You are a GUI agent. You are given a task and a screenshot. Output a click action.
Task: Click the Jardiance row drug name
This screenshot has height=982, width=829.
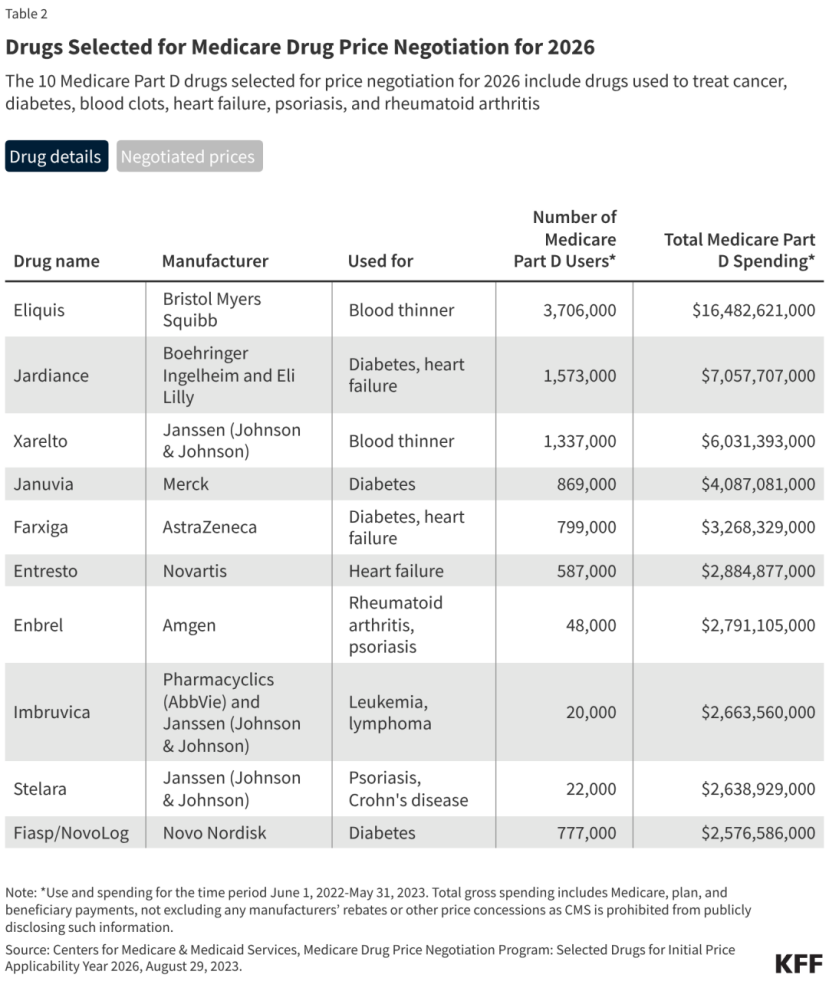pyautogui.click(x=51, y=376)
